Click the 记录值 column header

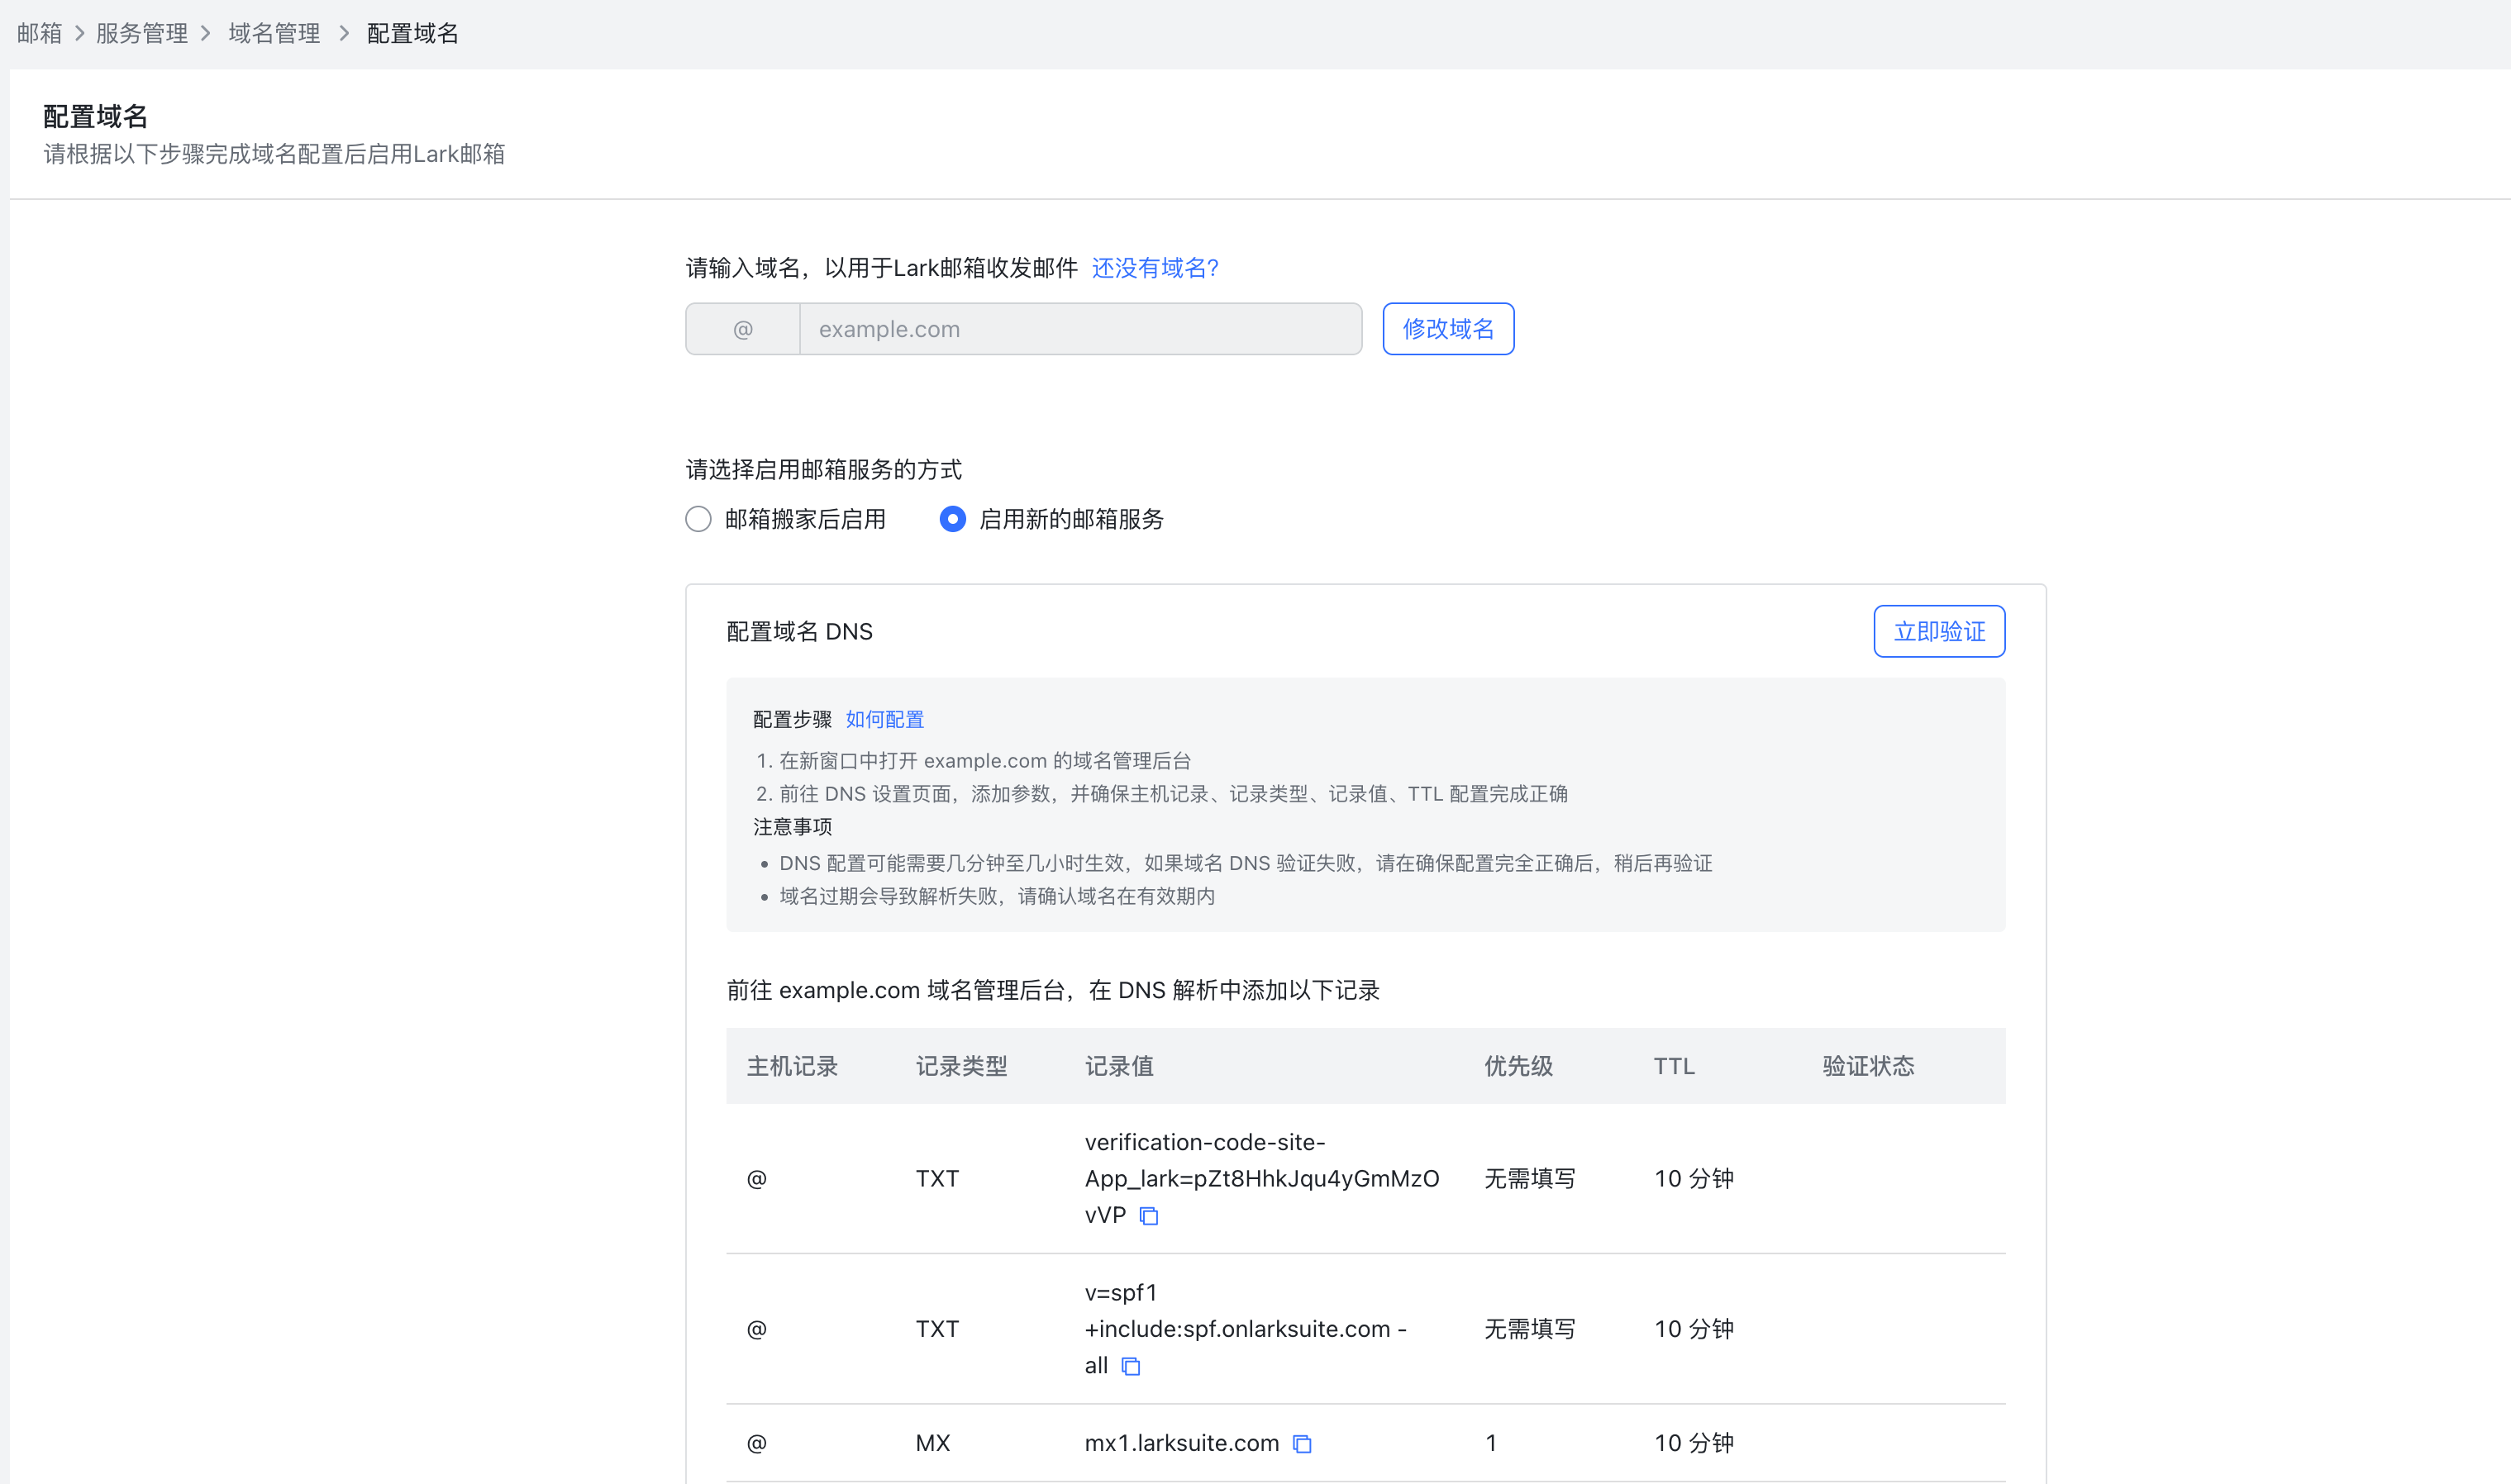[1119, 1066]
